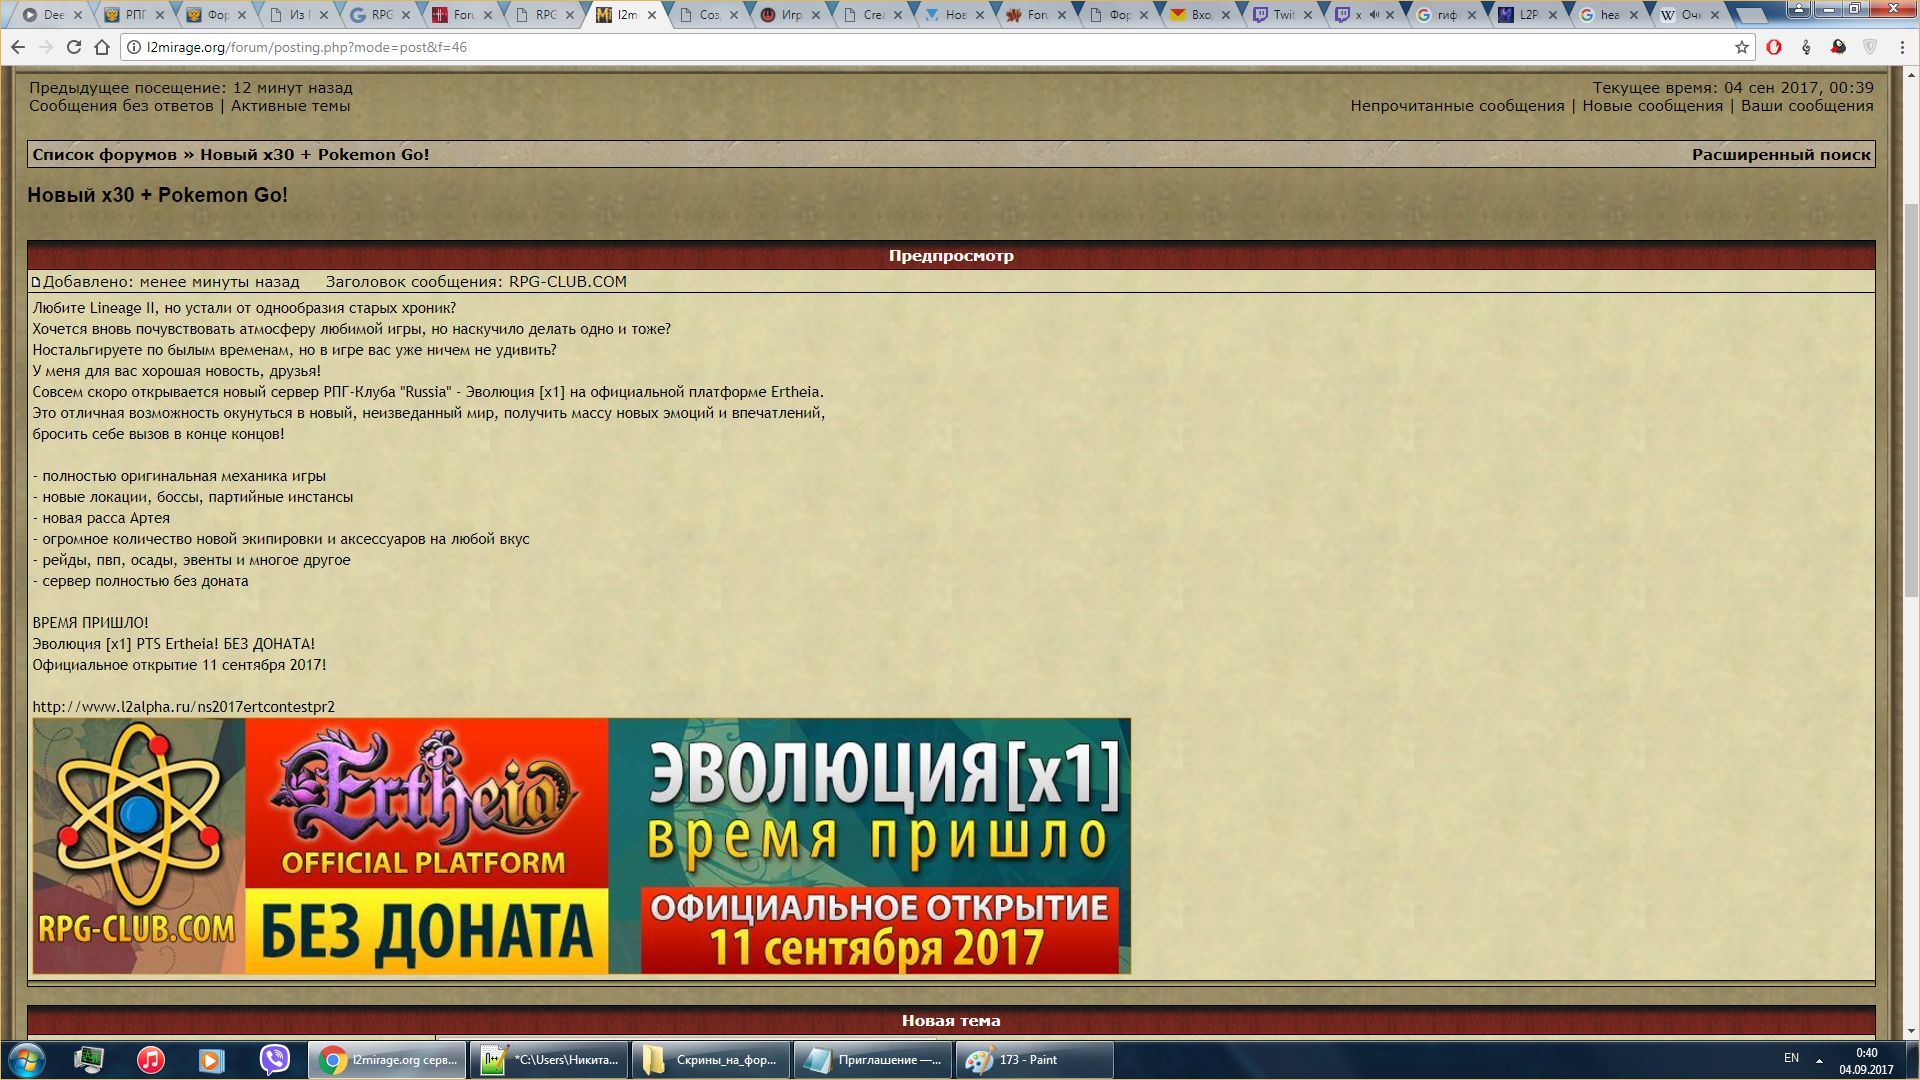The width and height of the screenshot is (1920, 1080).
Task: Open the browser home page icon
Action: [x=102, y=47]
